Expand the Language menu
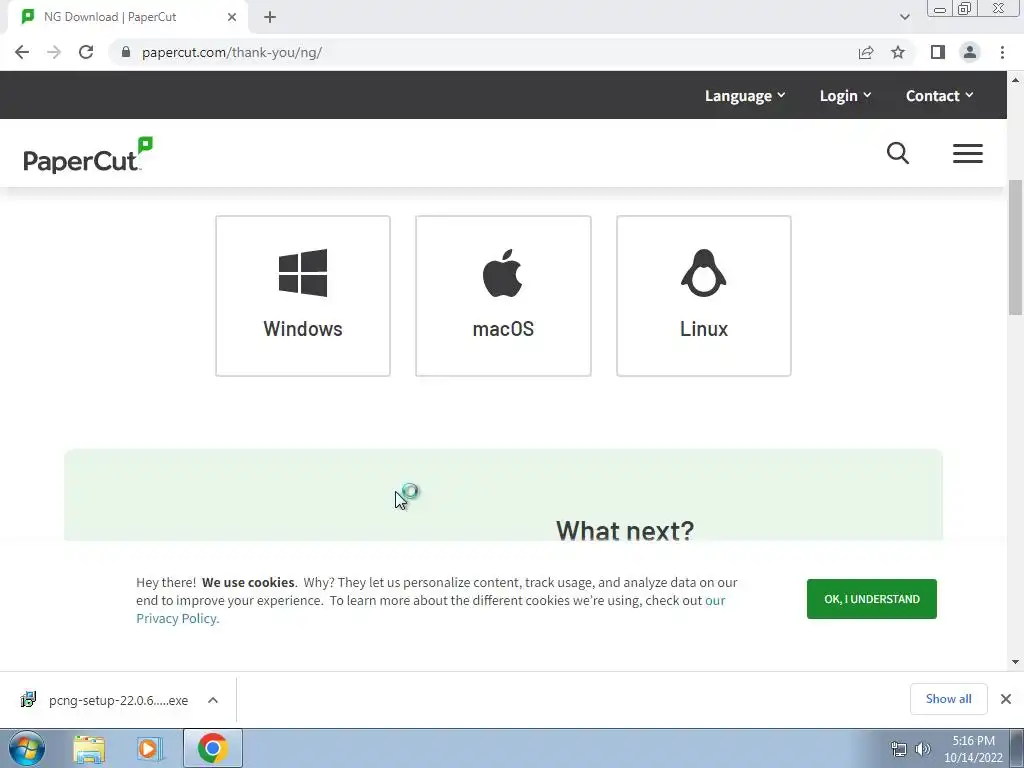This screenshot has width=1024, height=768. 745,95
